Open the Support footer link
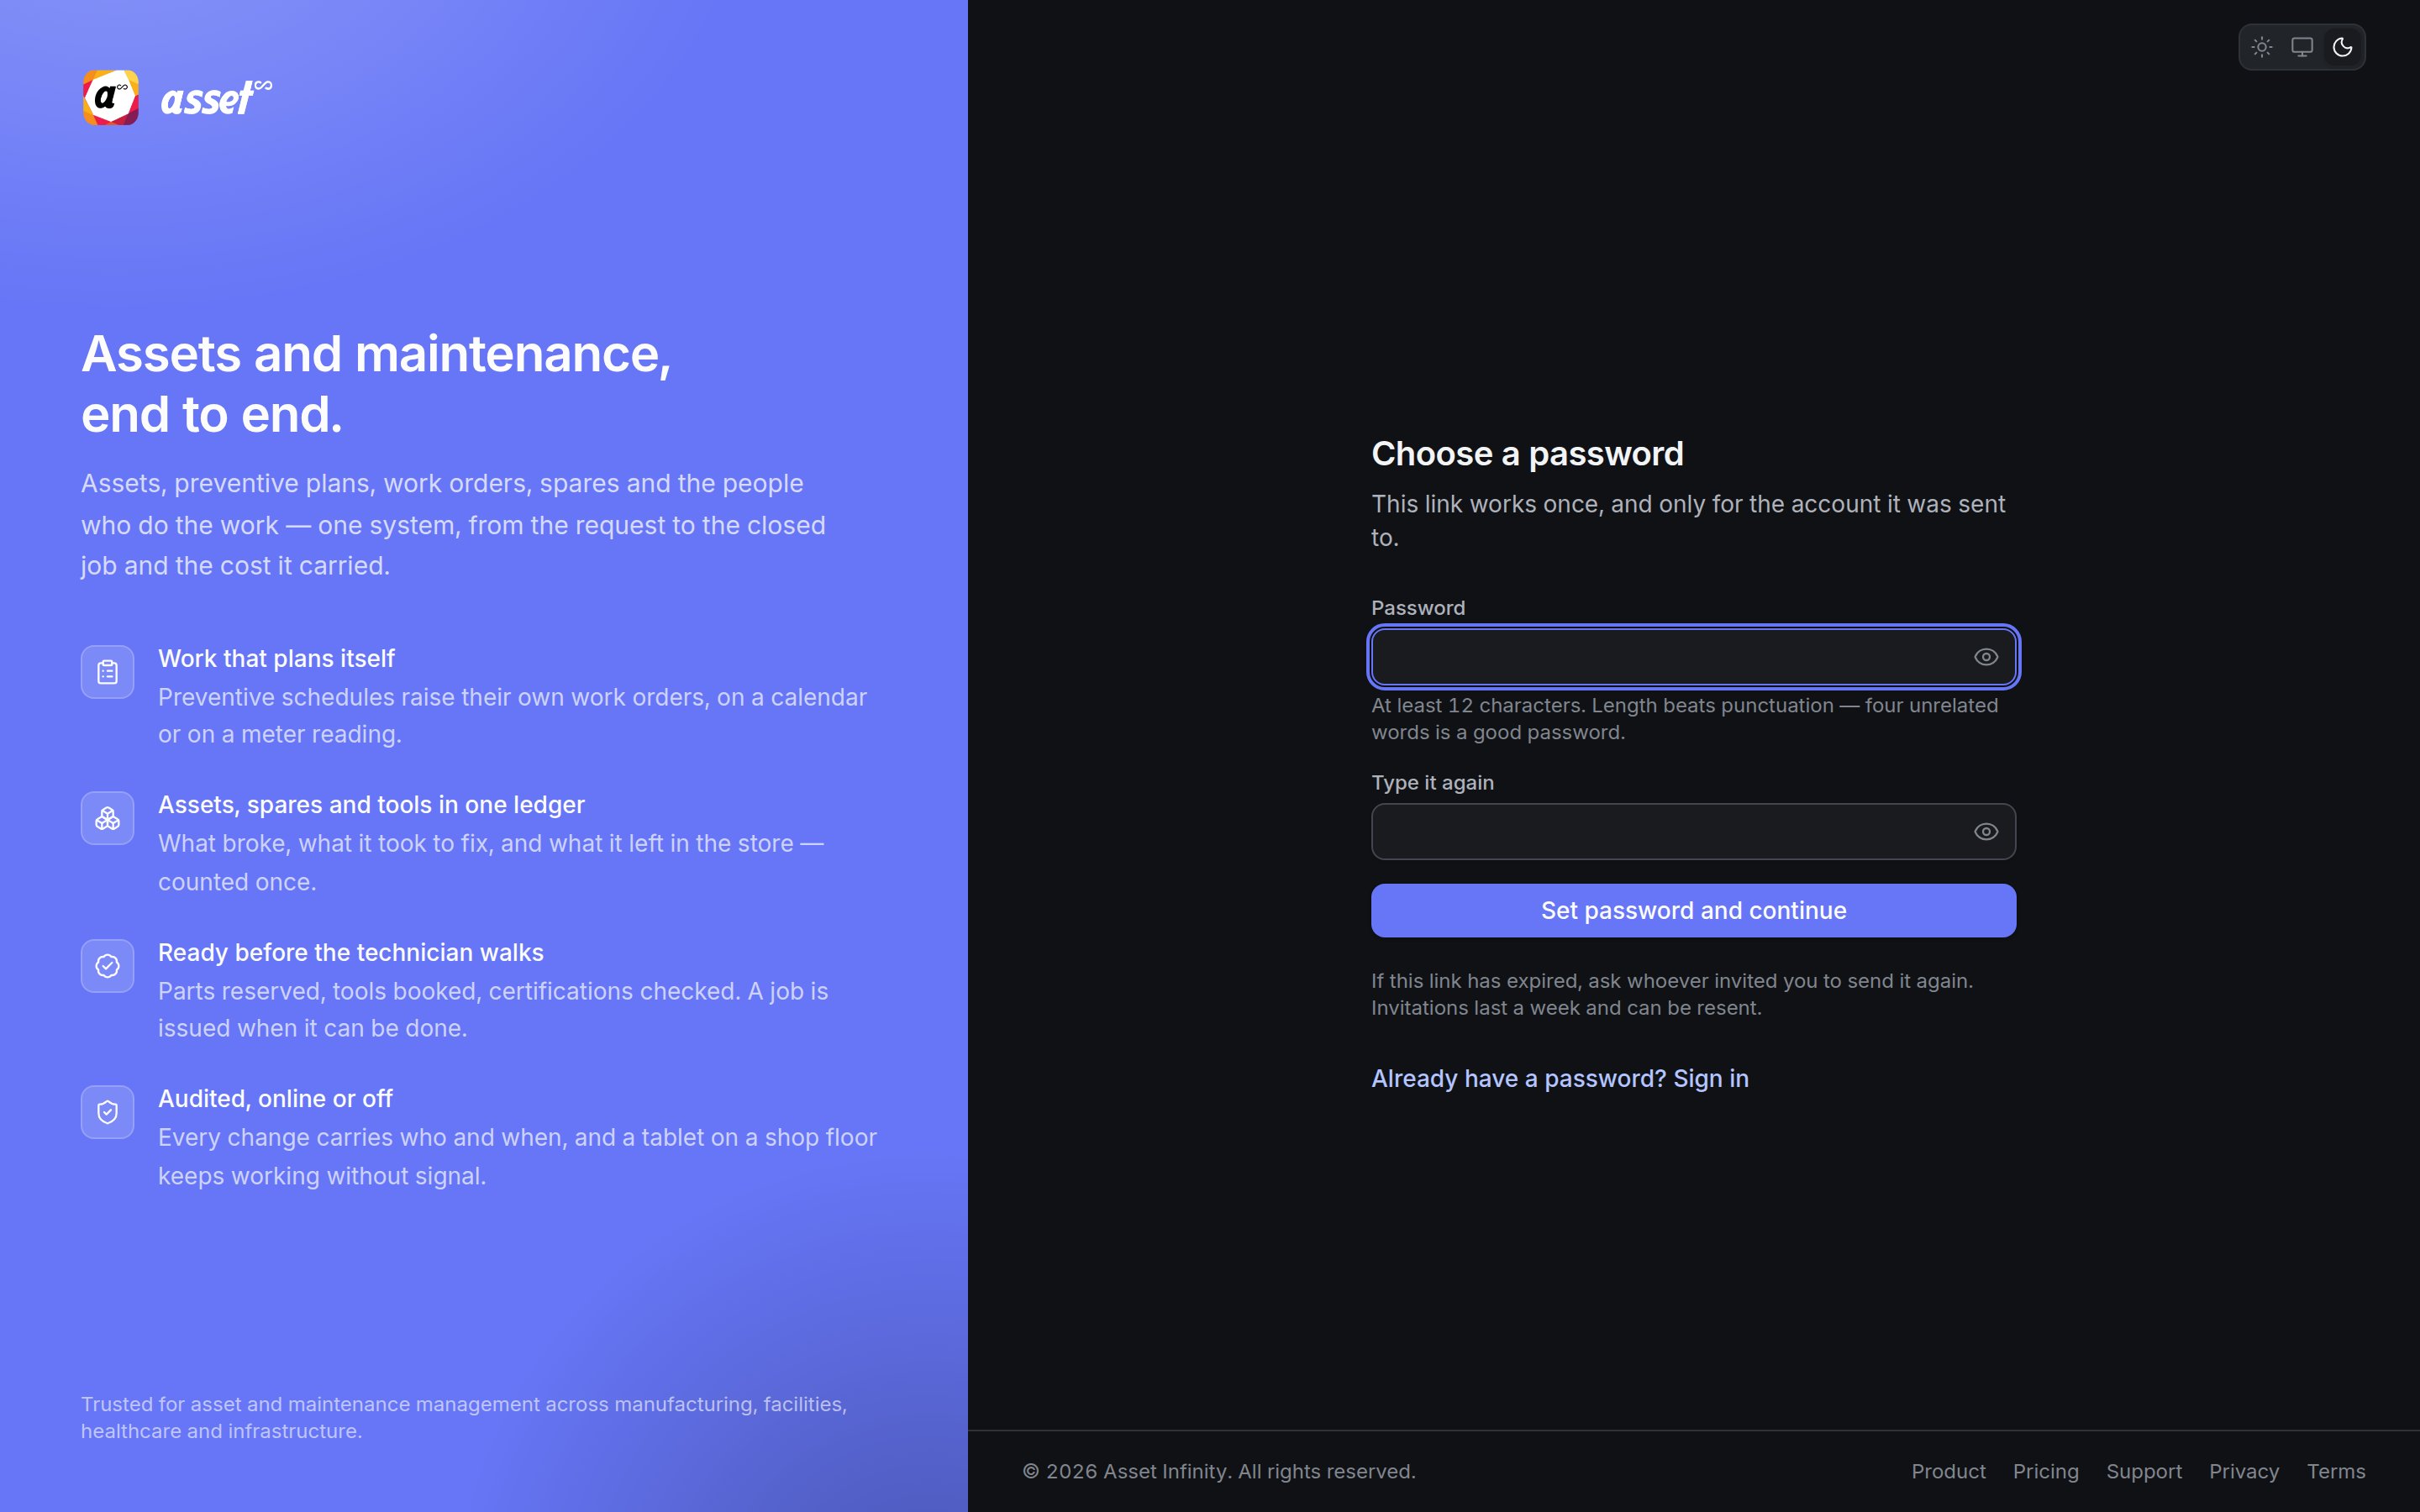The width and height of the screenshot is (2420, 1512). [2144, 1472]
